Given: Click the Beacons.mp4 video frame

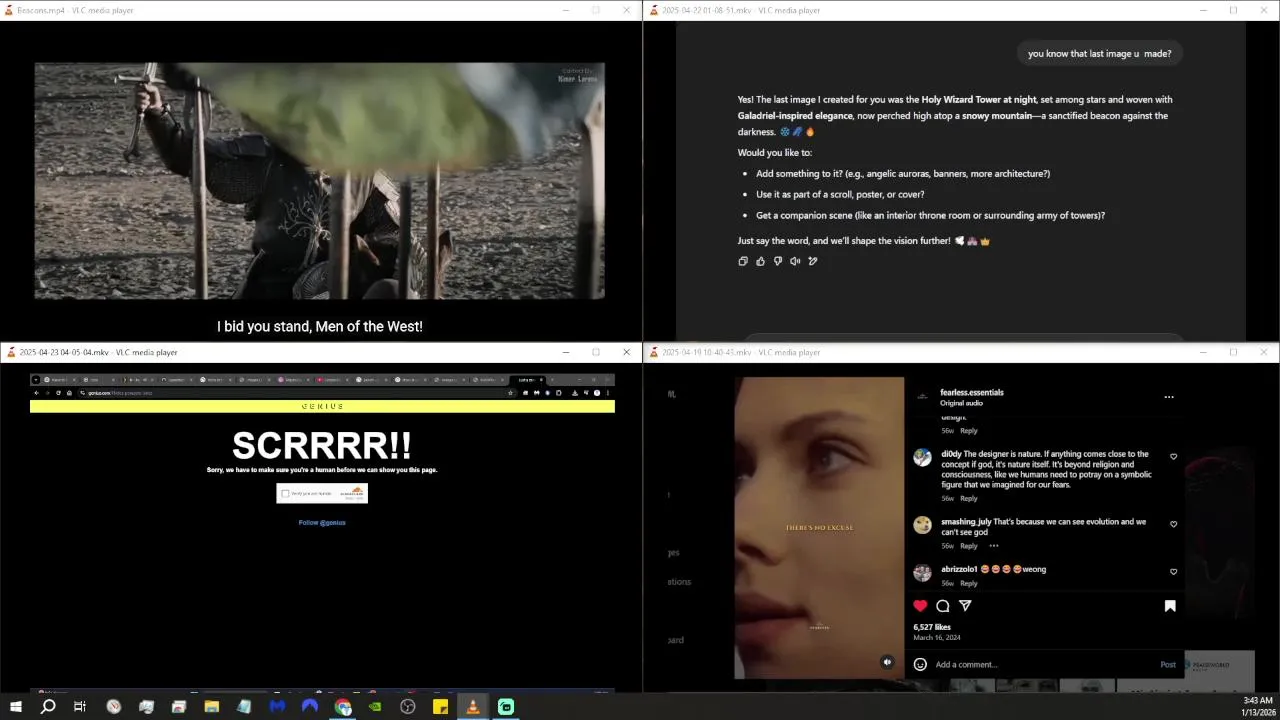Looking at the screenshot, I should (x=320, y=181).
